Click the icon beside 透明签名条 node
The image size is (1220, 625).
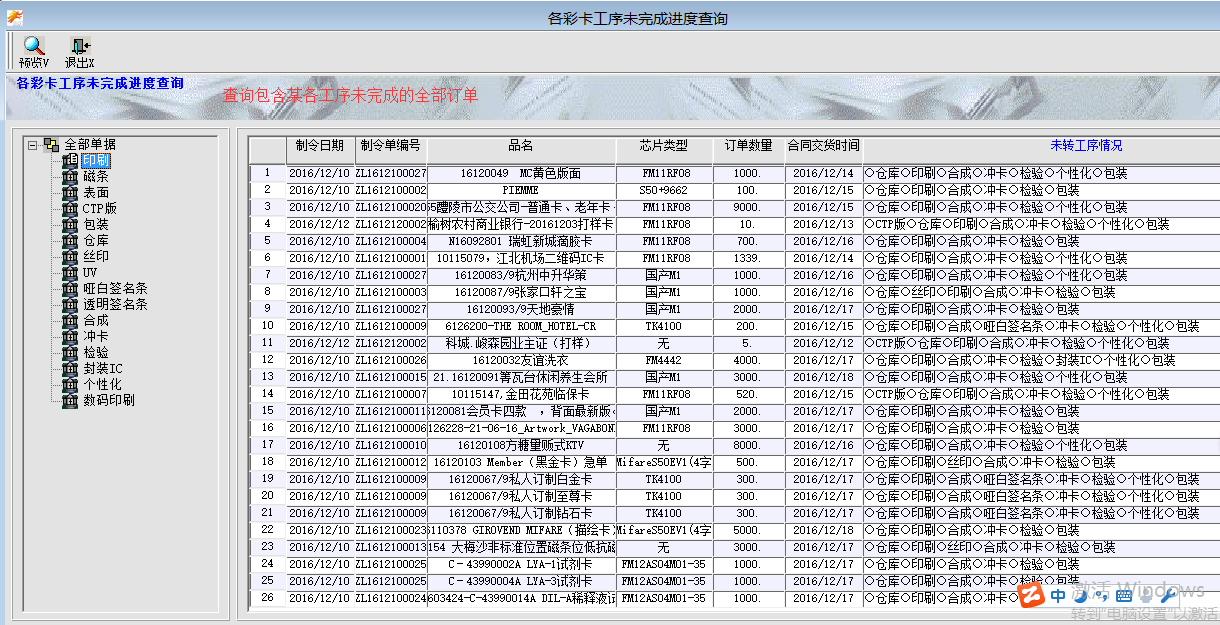pyautogui.click(x=70, y=305)
